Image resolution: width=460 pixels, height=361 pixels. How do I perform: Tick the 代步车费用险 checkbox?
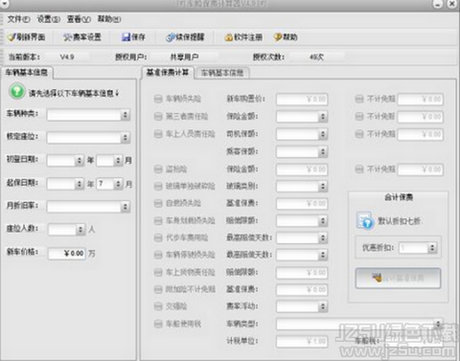[x=158, y=238]
